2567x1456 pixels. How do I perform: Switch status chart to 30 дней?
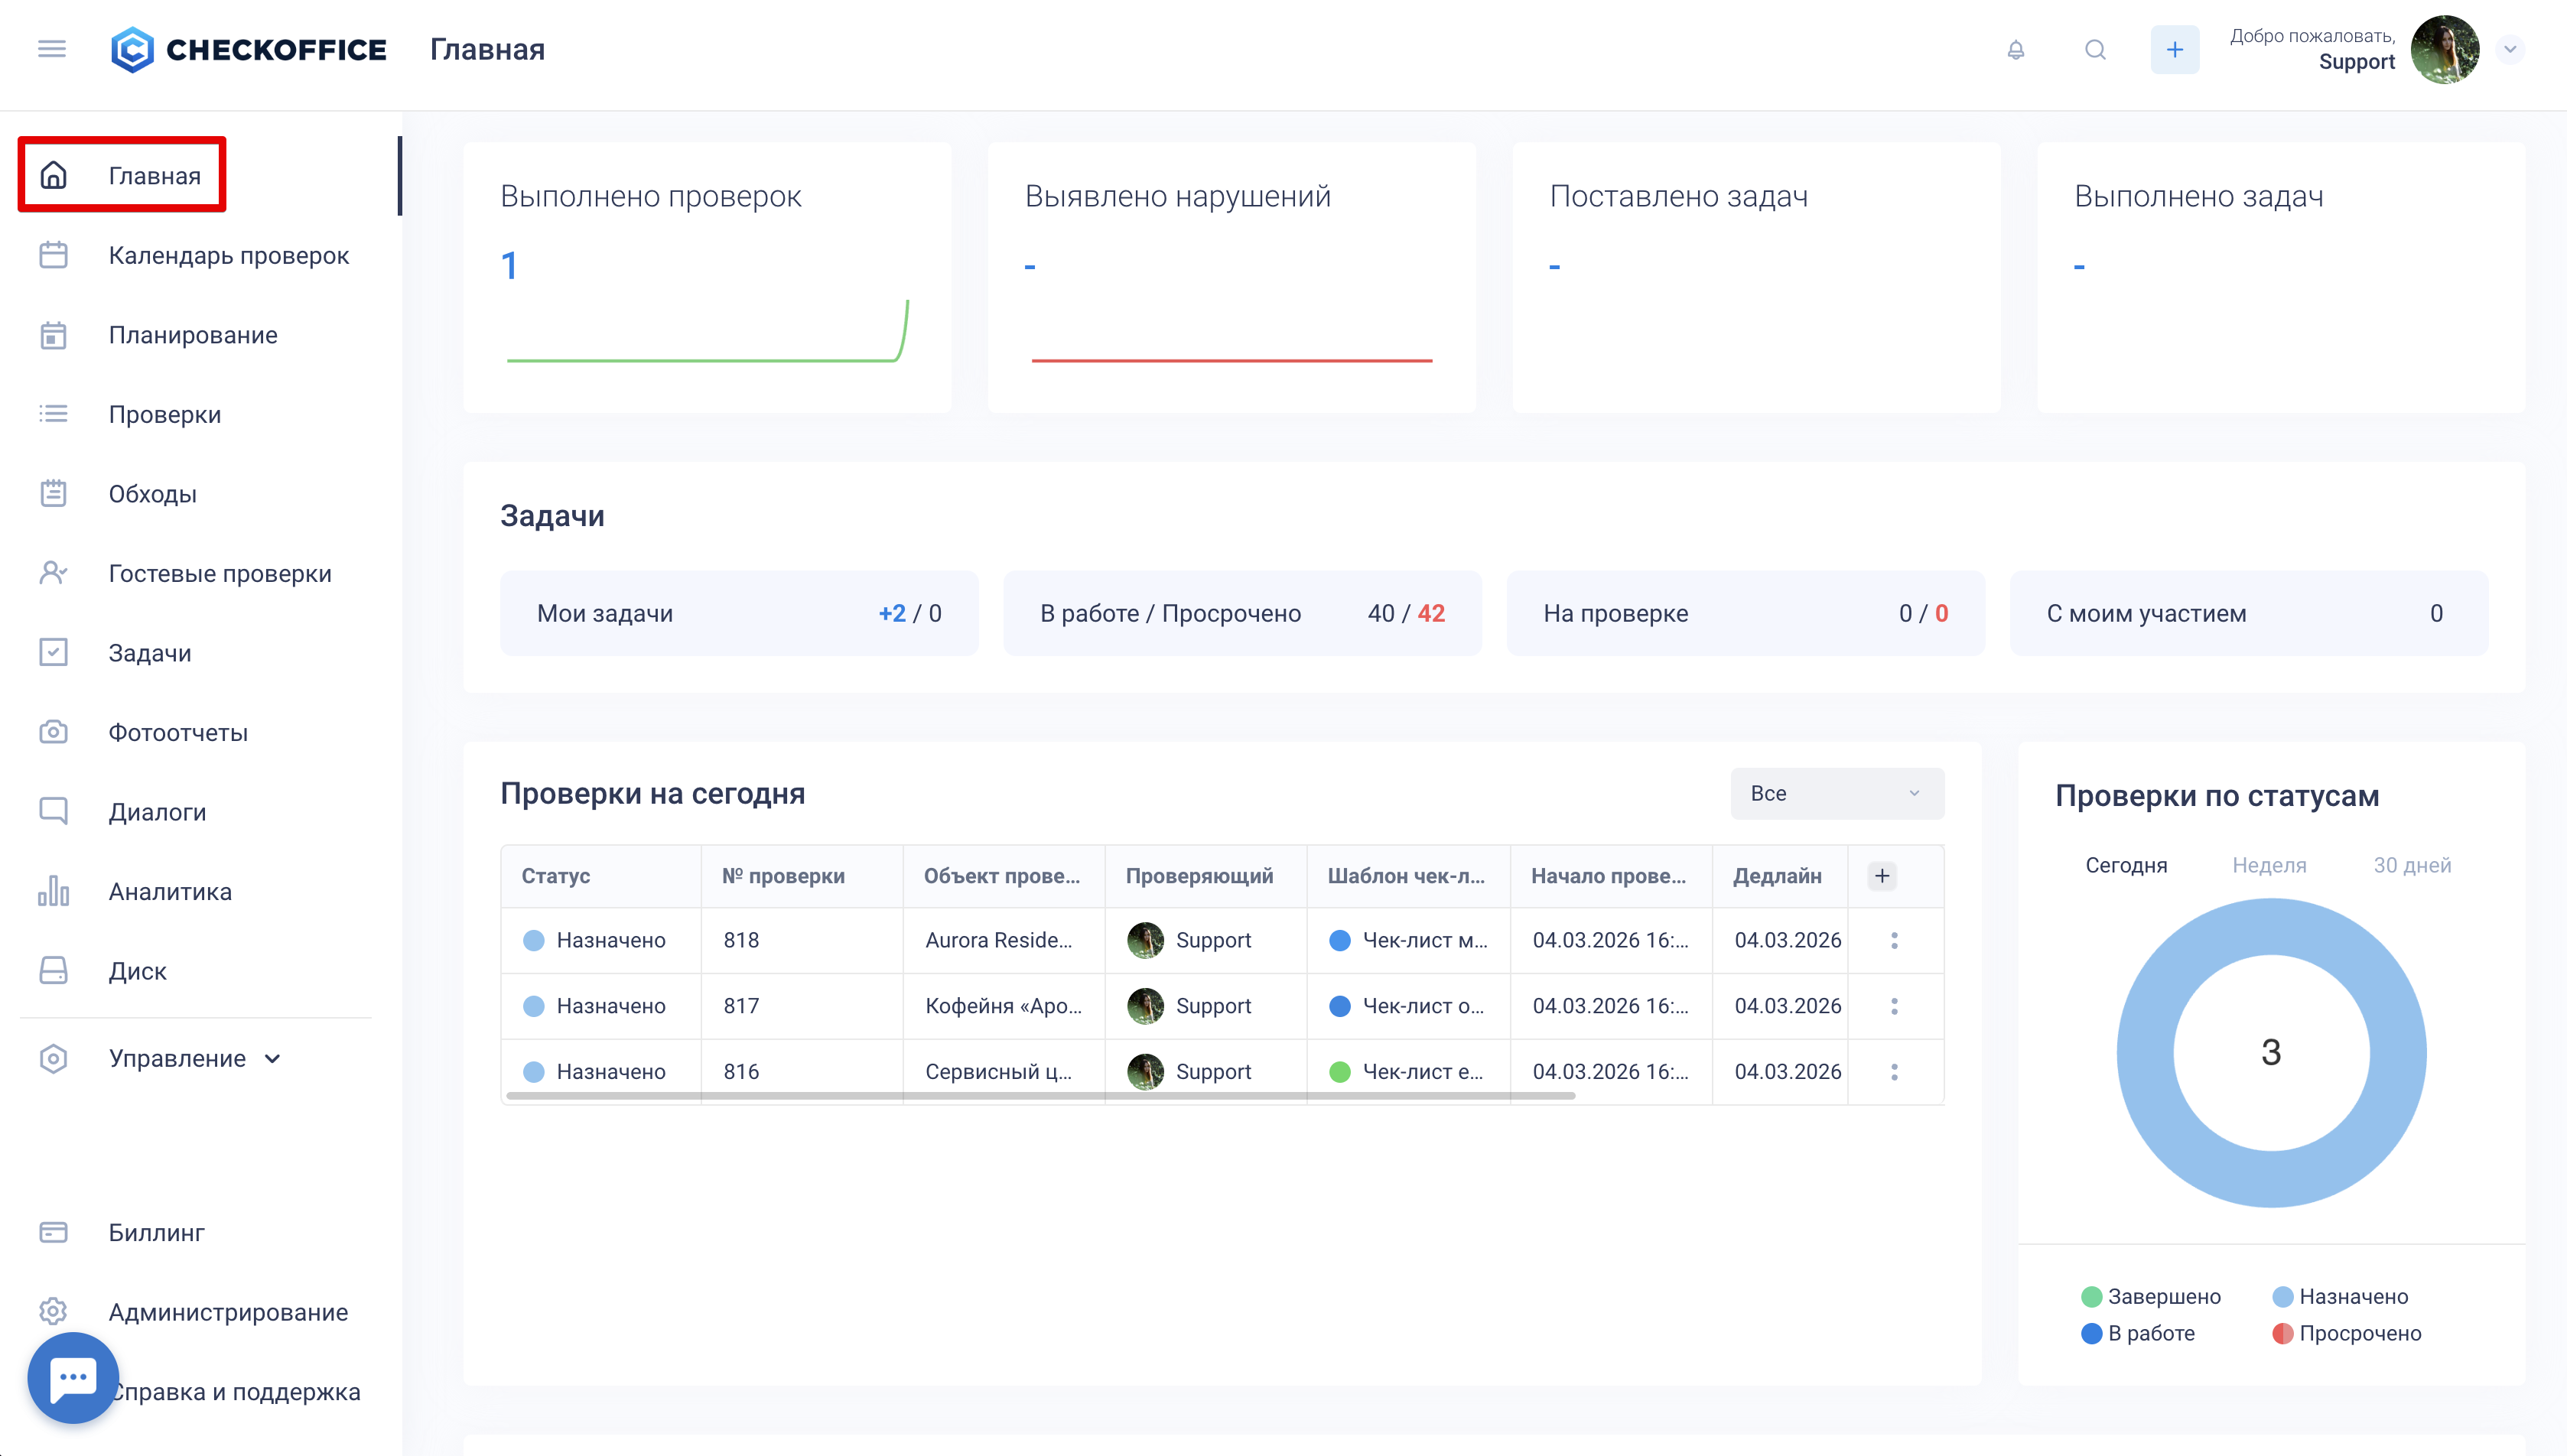(2411, 865)
